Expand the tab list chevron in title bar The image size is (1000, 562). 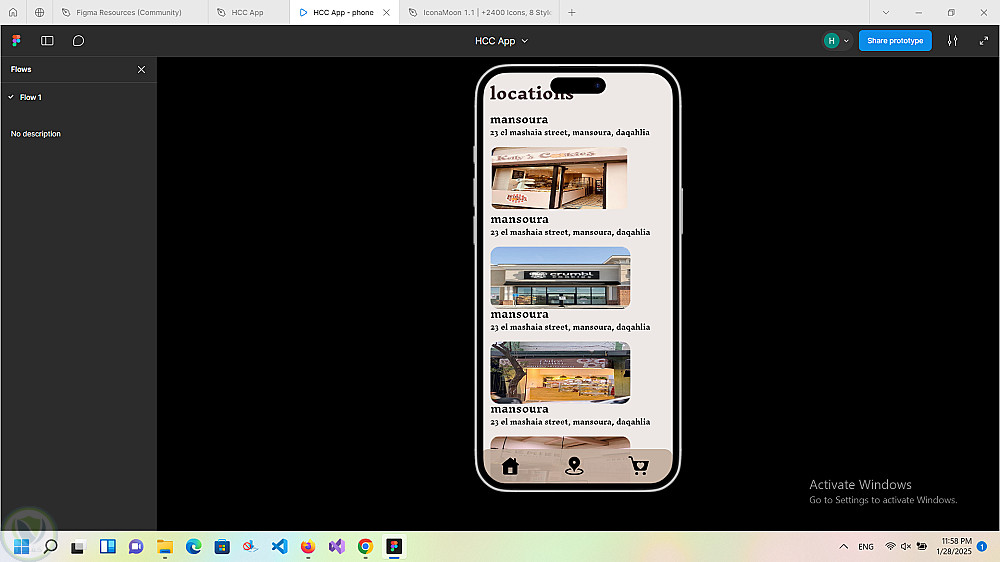click(886, 12)
